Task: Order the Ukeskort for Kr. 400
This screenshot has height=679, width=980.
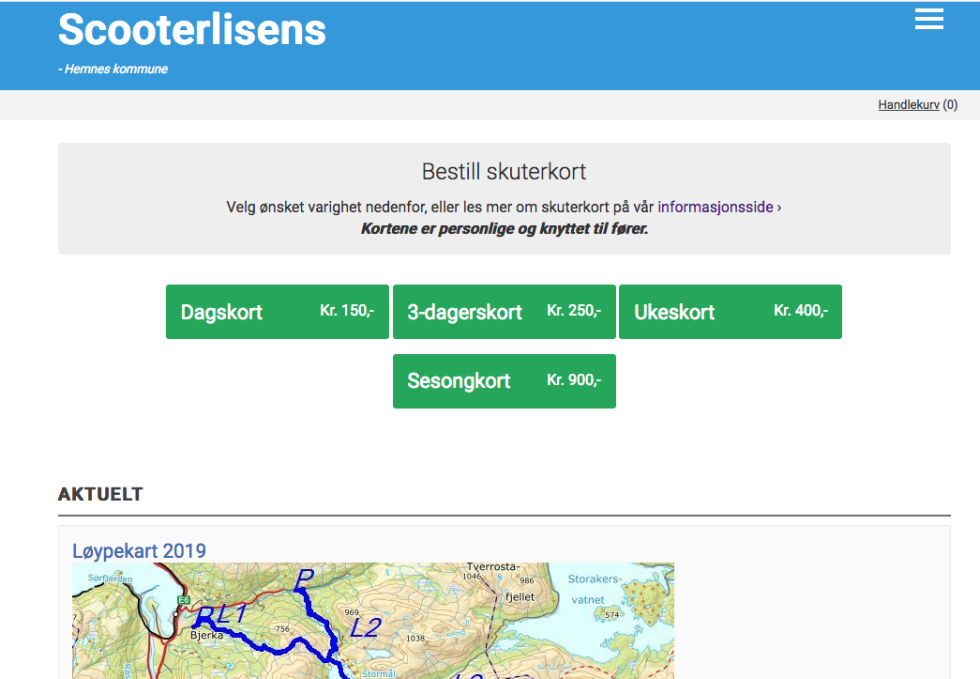Action: click(730, 312)
